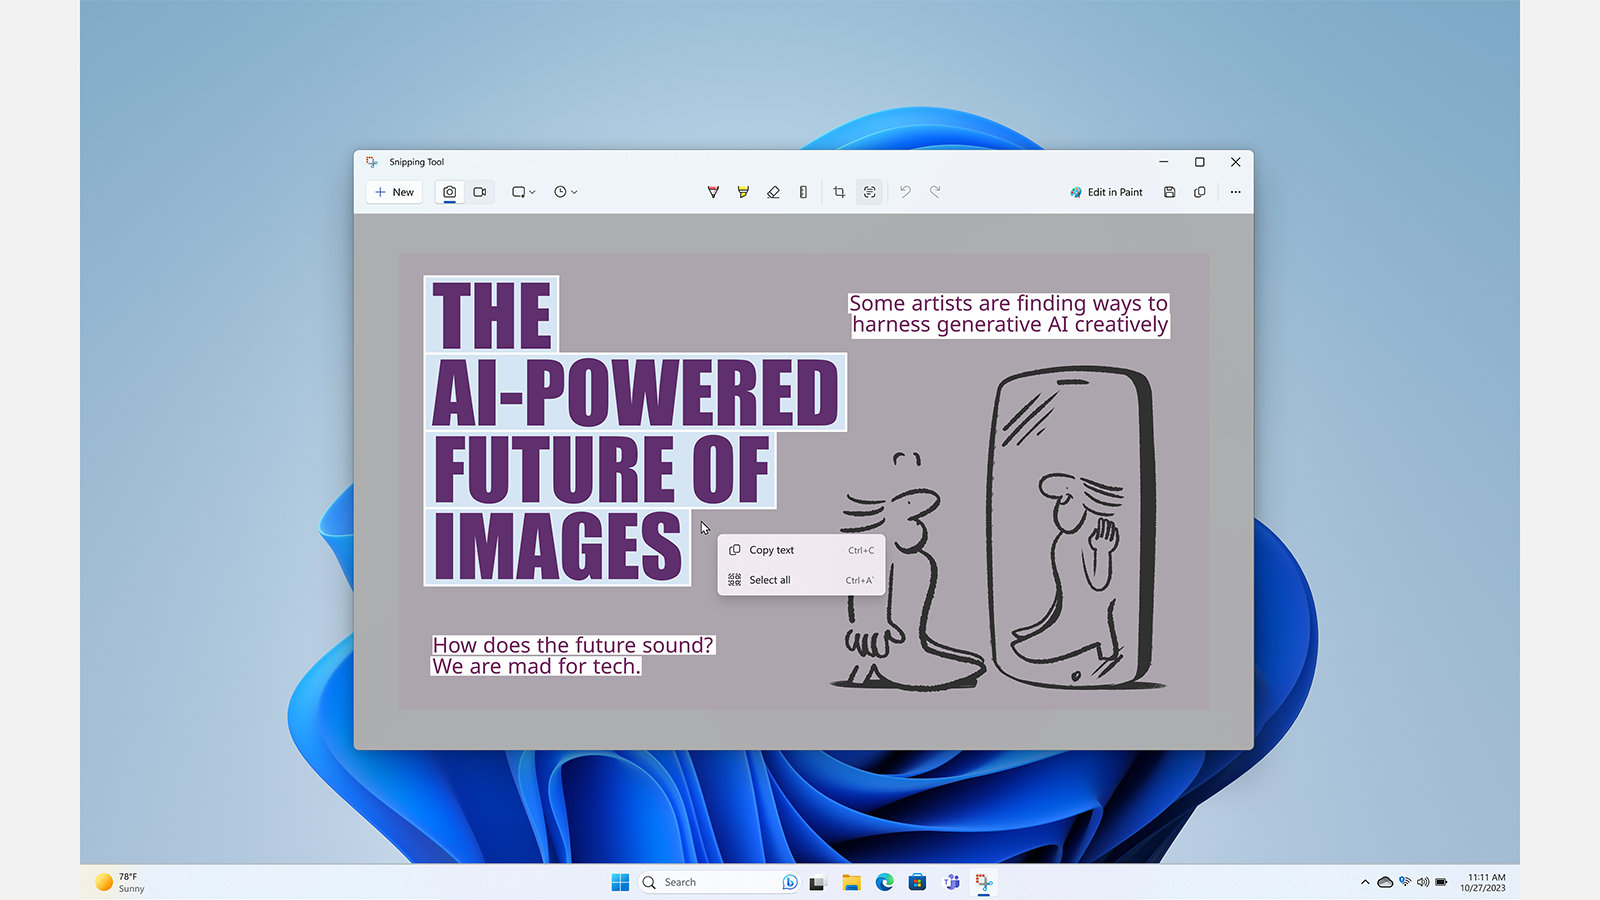Open the snipping shape mode dropdown
This screenshot has width=1600, height=900.
click(x=524, y=192)
